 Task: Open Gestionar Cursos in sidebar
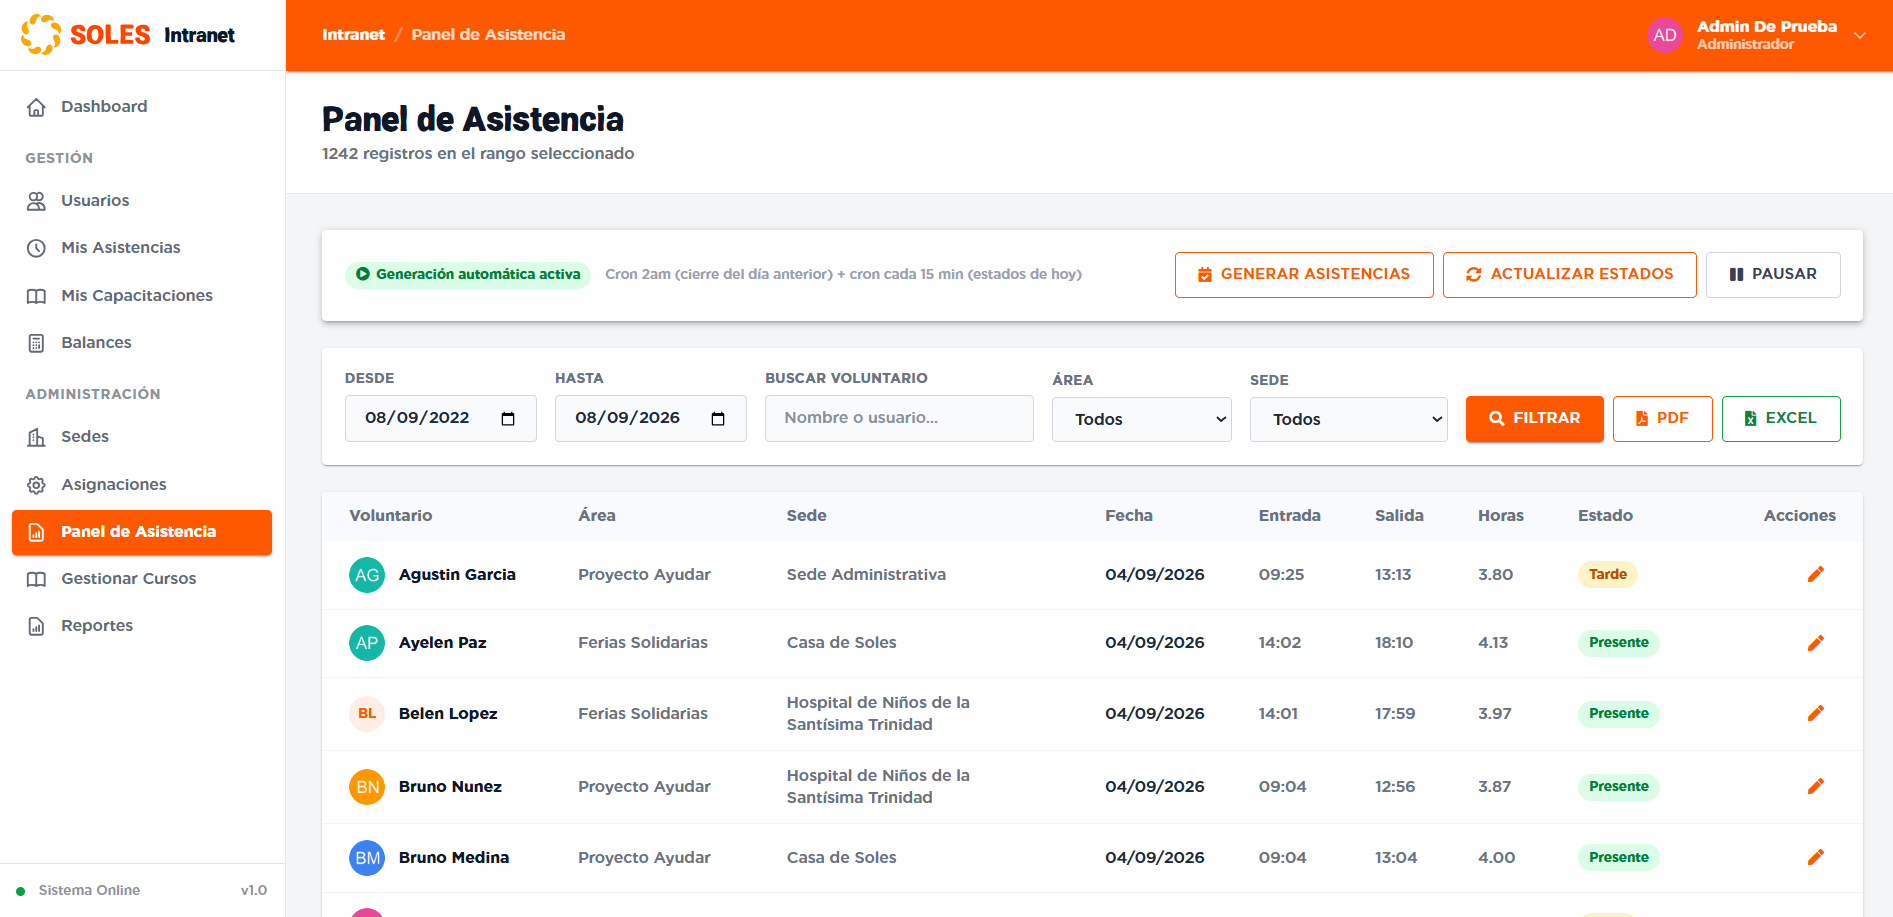tap(142, 579)
